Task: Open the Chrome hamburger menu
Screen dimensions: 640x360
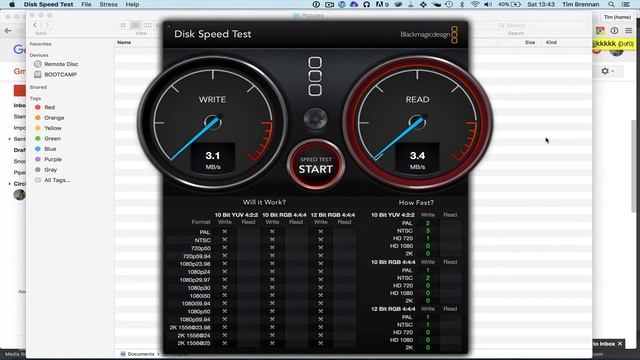Action: pos(629,31)
